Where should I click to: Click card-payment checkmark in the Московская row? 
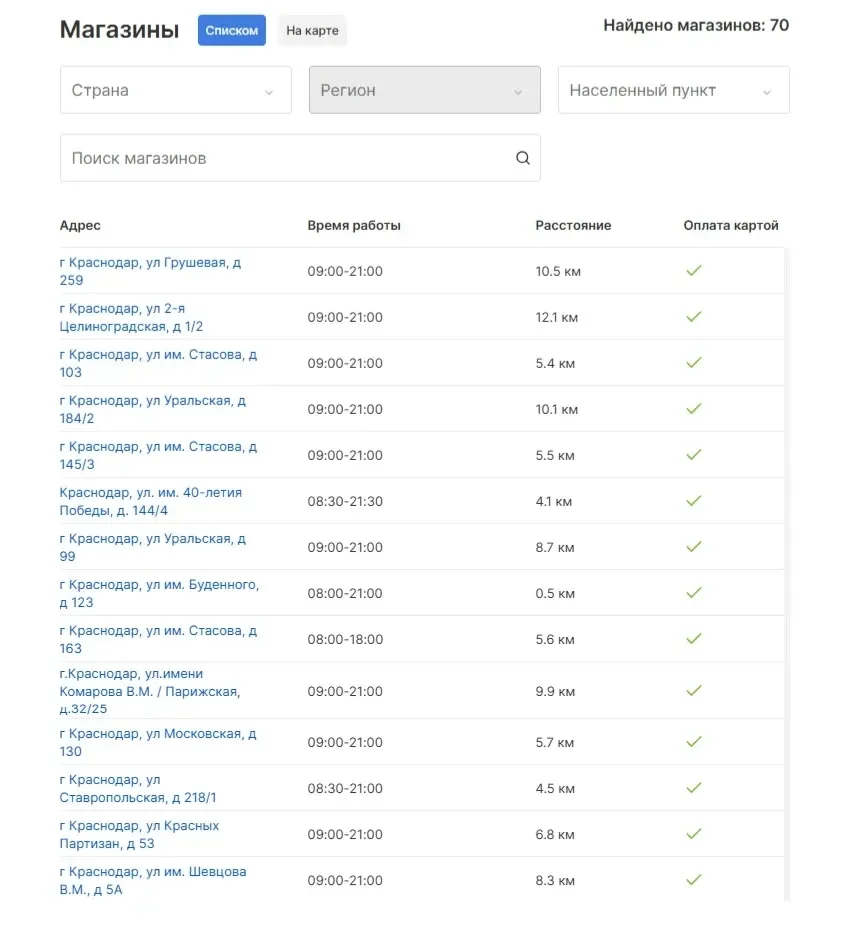[x=694, y=742]
